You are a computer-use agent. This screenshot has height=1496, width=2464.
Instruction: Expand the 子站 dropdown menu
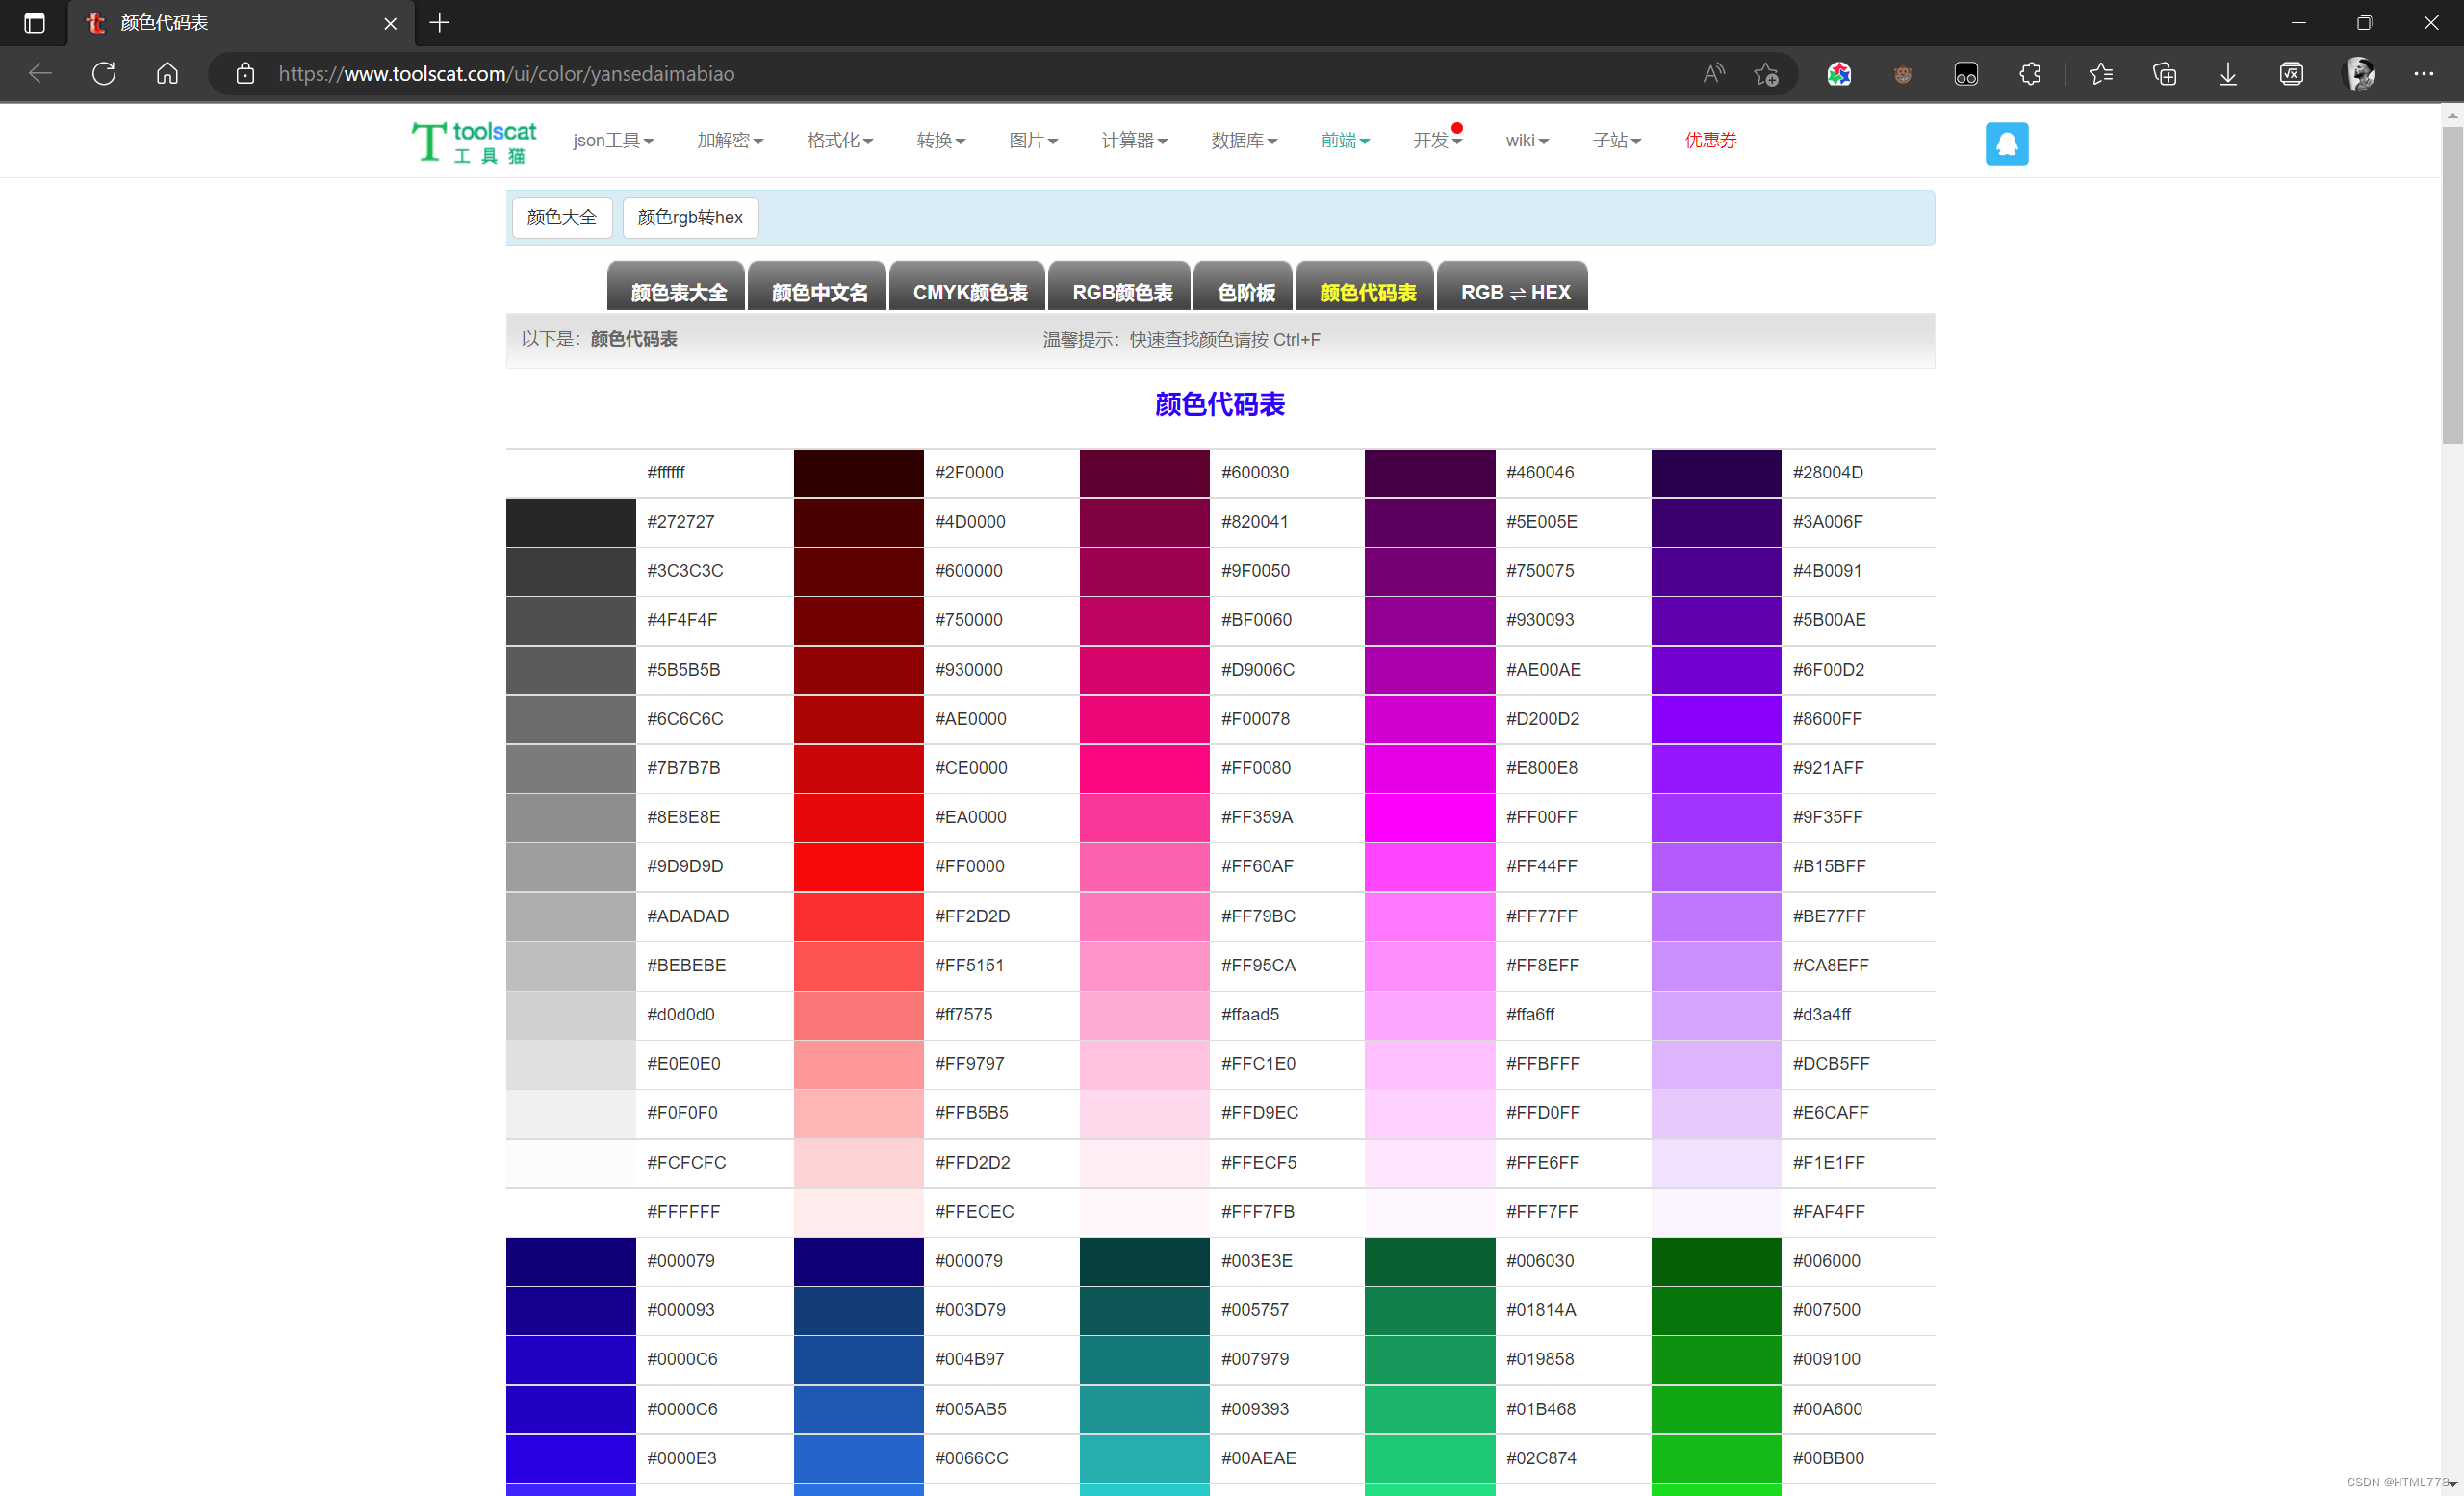click(x=1617, y=141)
